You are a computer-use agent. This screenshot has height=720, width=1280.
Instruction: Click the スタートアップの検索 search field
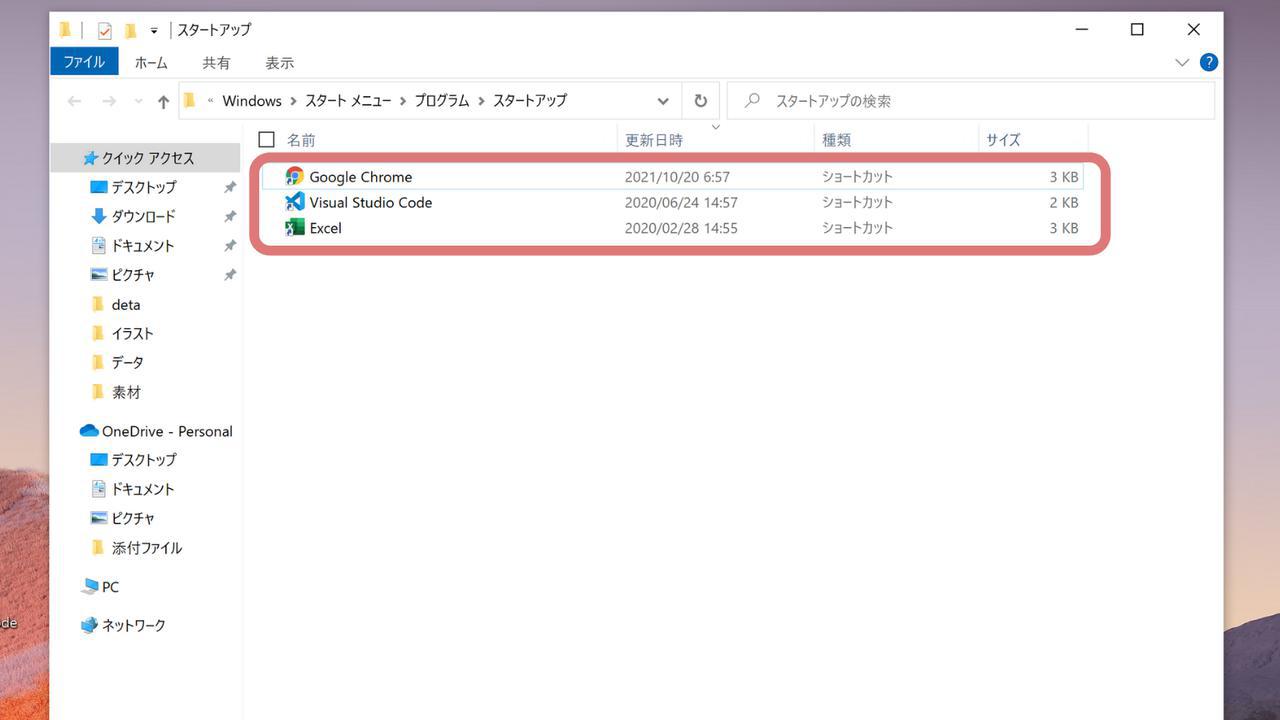coord(971,101)
